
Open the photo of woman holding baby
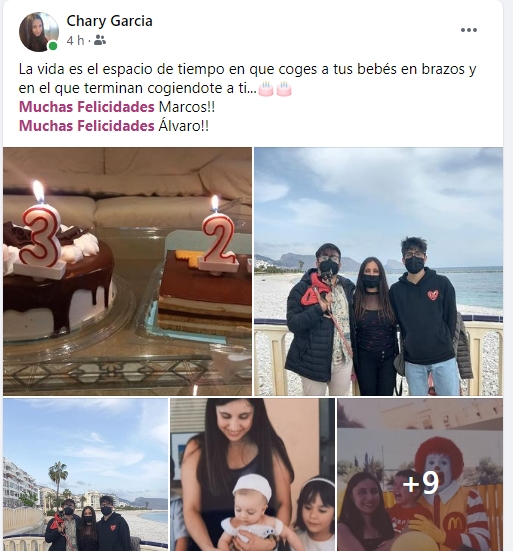(252, 474)
